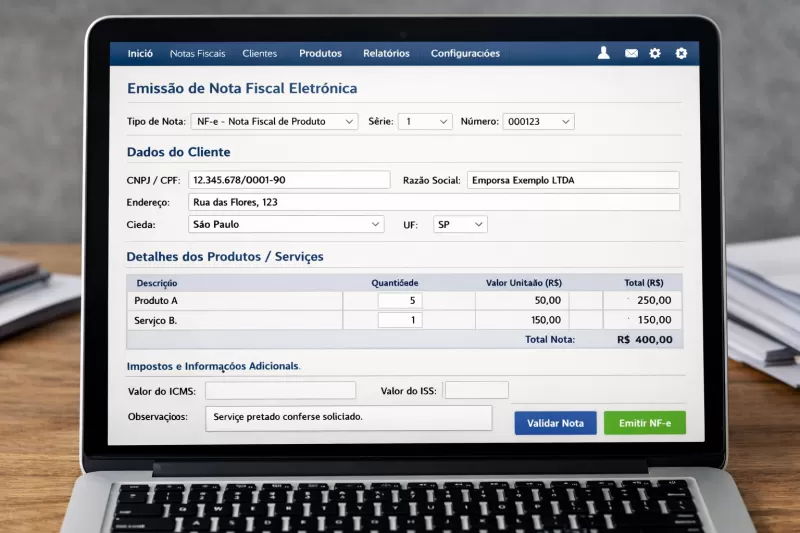Click the plain settings gear icon
This screenshot has height=533, width=800.
pyautogui.click(x=655, y=53)
